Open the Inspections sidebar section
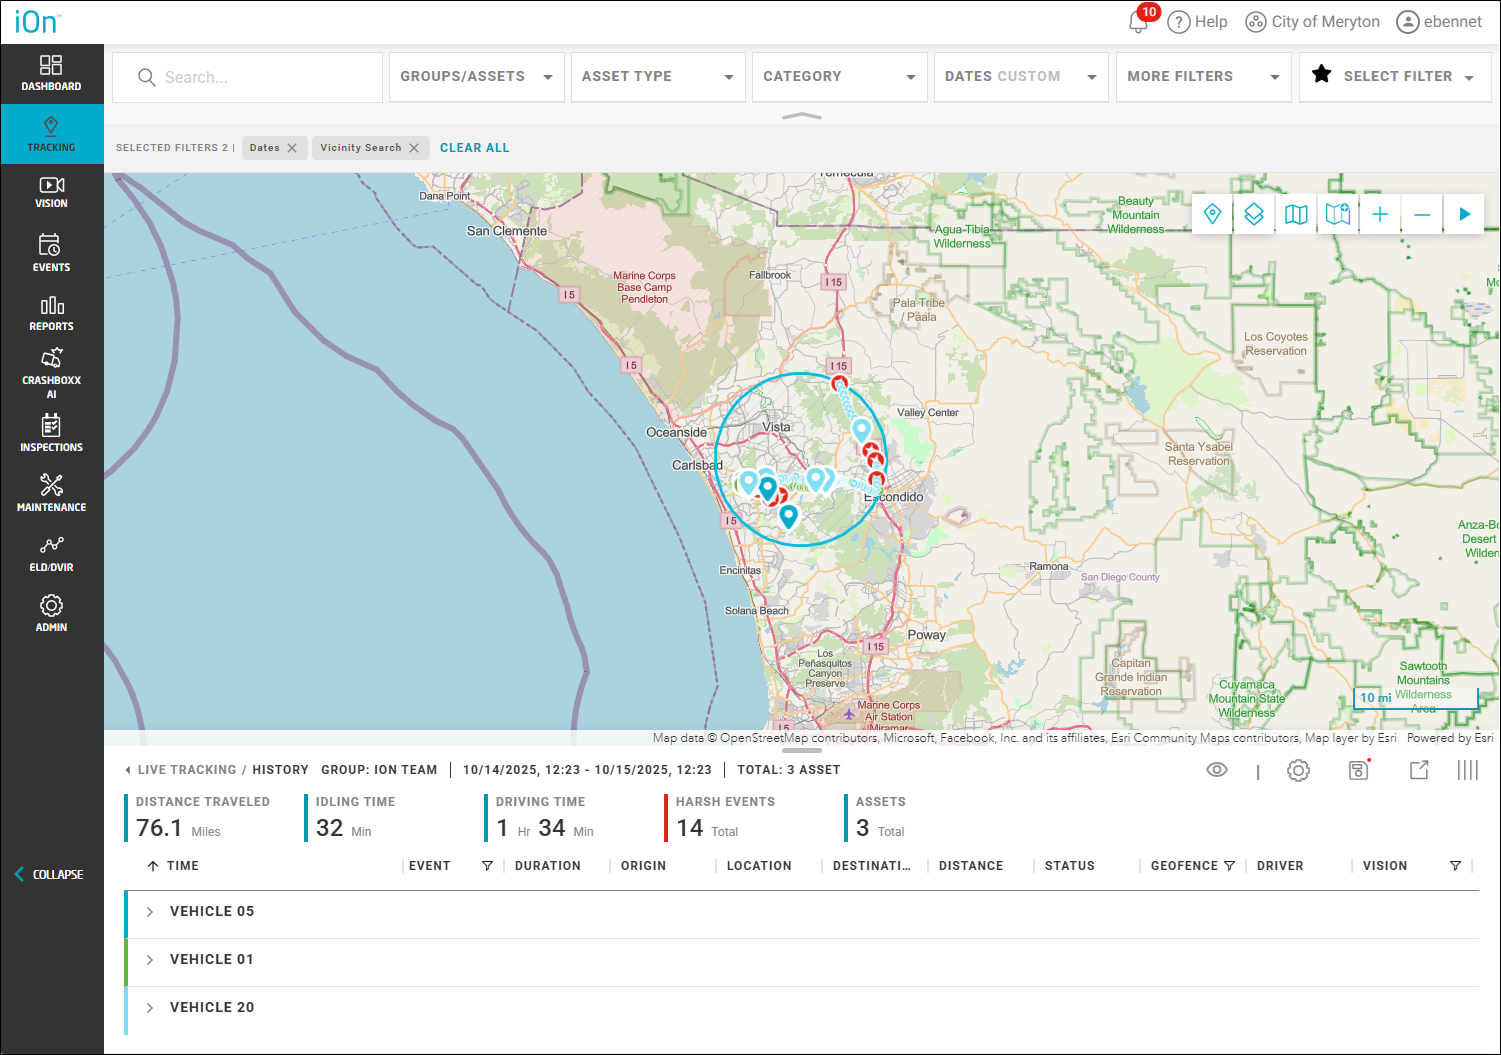1501x1055 pixels. (x=51, y=434)
